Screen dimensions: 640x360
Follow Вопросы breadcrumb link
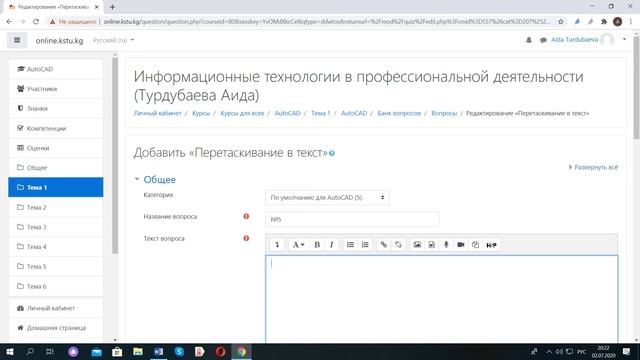coord(444,113)
